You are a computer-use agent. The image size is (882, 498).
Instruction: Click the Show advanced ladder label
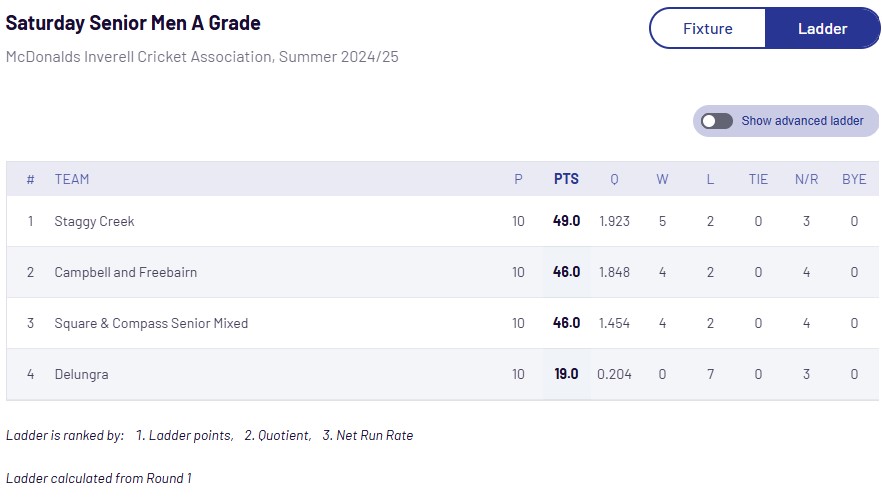(x=802, y=121)
